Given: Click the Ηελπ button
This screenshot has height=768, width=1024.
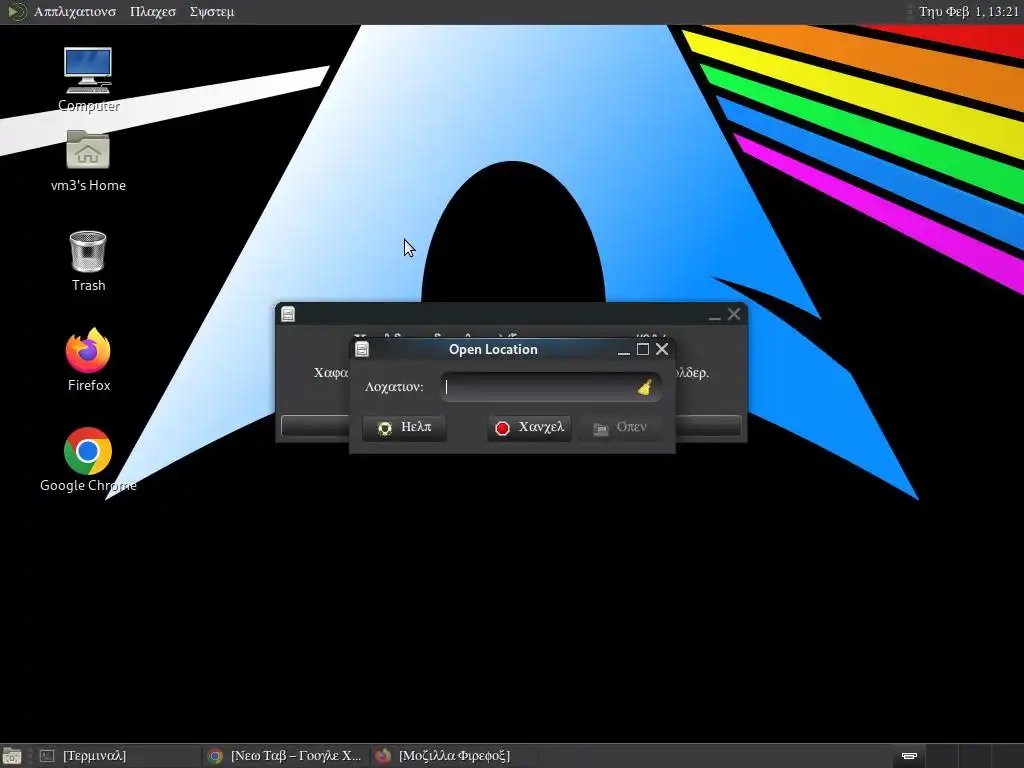Looking at the screenshot, I should pyautogui.click(x=404, y=428).
